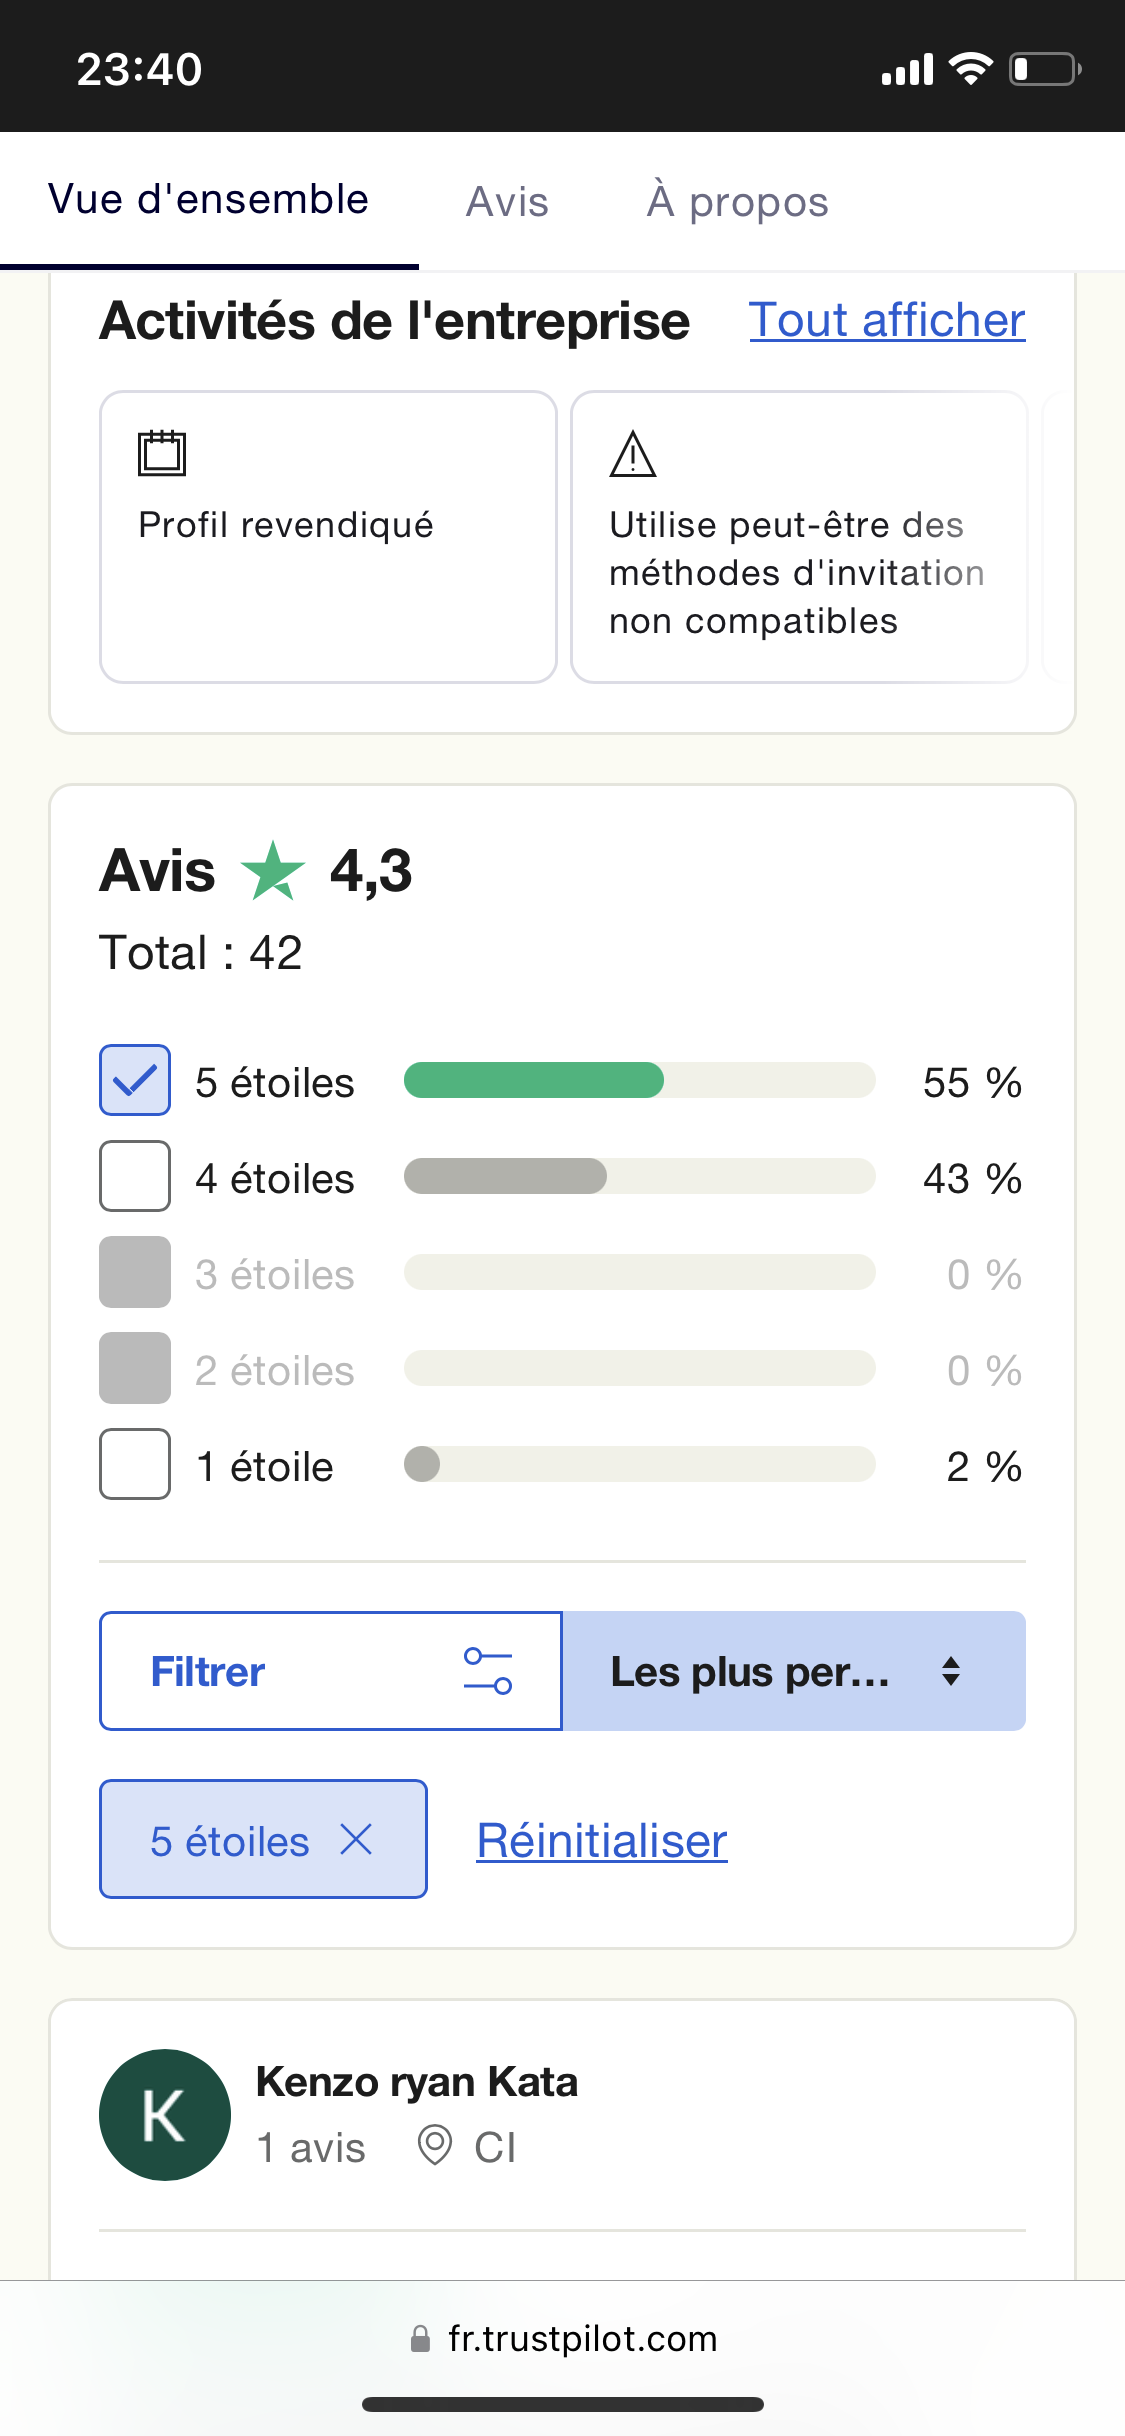Remove the 5 étoiles filter chip
The width and height of the screenshot is (1125, 2436).
(x=356, y=1839)
